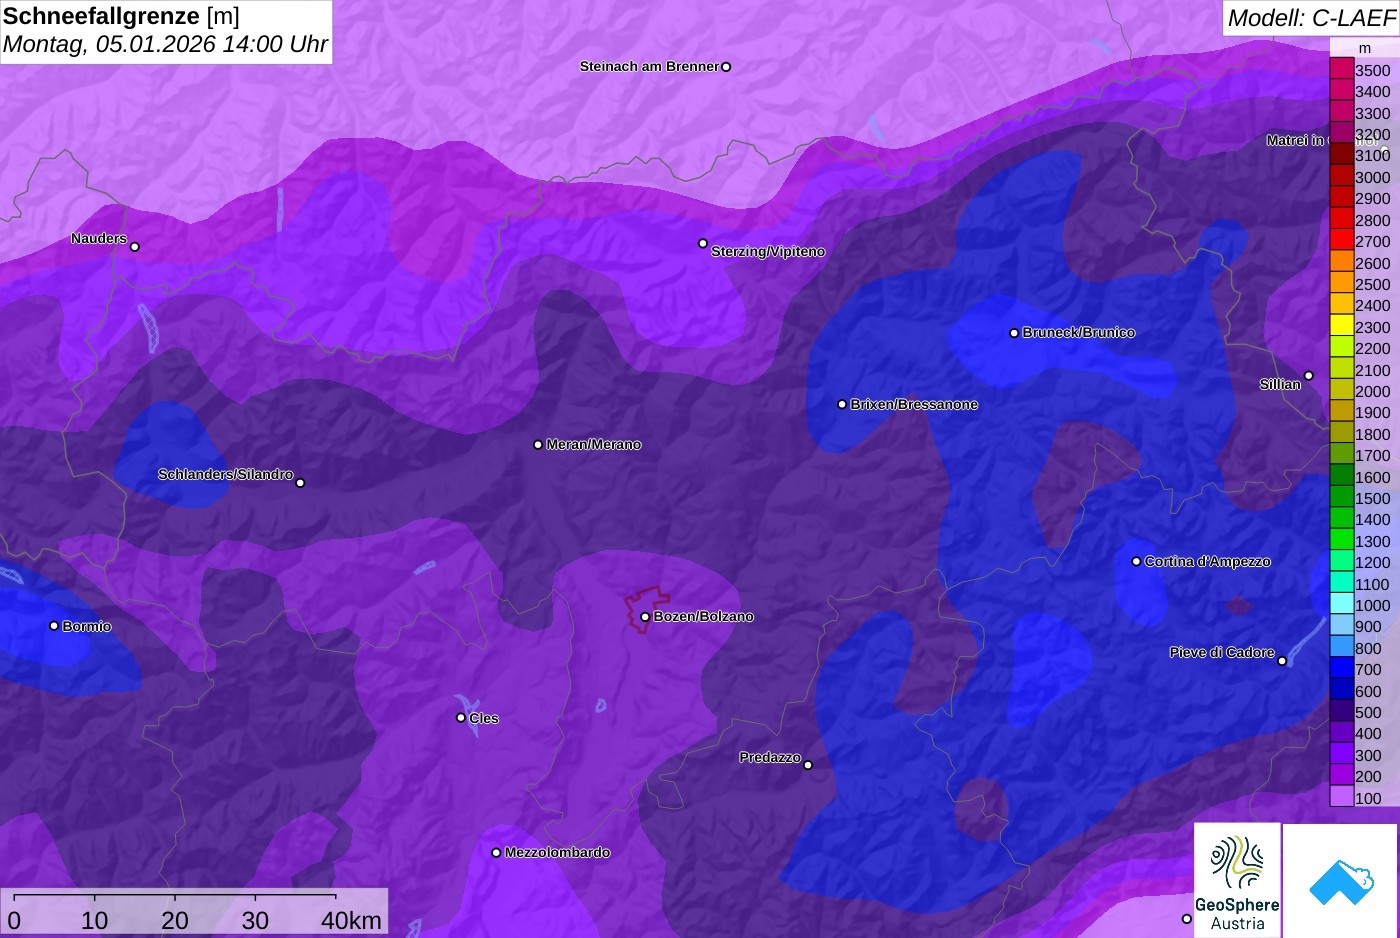This screenshot has width=1400, height=938.
Task: Click the legend unit label m
Action: (x=1365, y=48)
